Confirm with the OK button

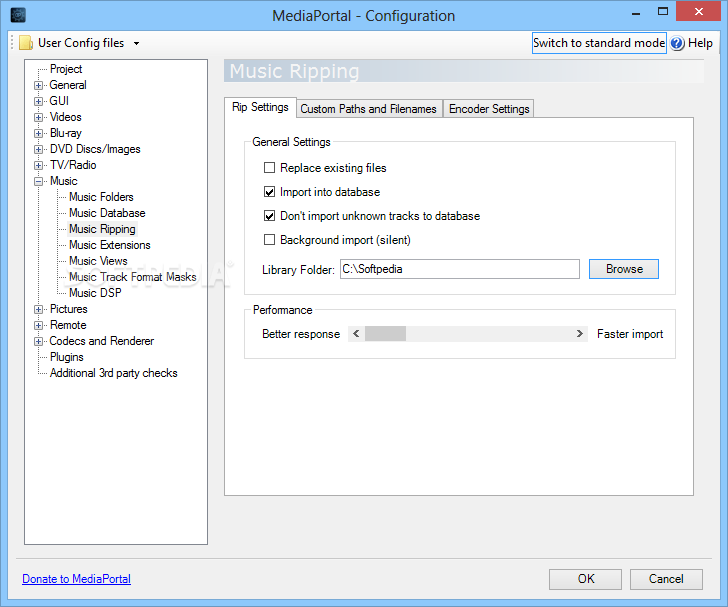pyautogui.click(x=585, y=579)
